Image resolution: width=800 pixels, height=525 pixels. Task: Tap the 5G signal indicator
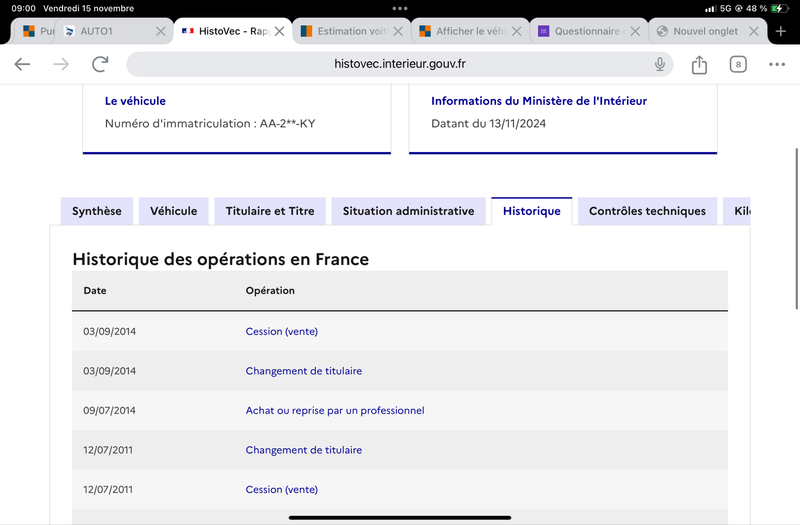pyautogui.click(x=725, y=8)
